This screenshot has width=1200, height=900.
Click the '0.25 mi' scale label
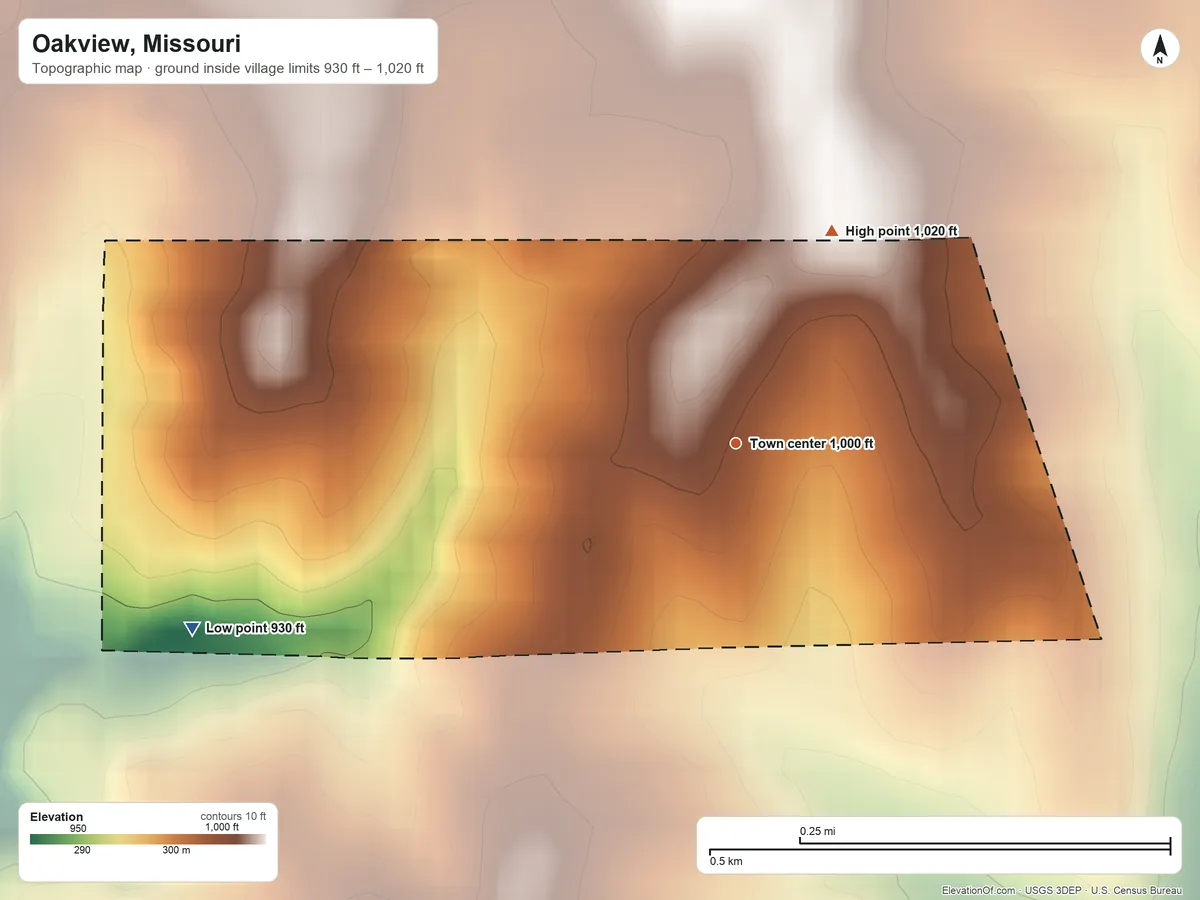[x=817, y=831]
